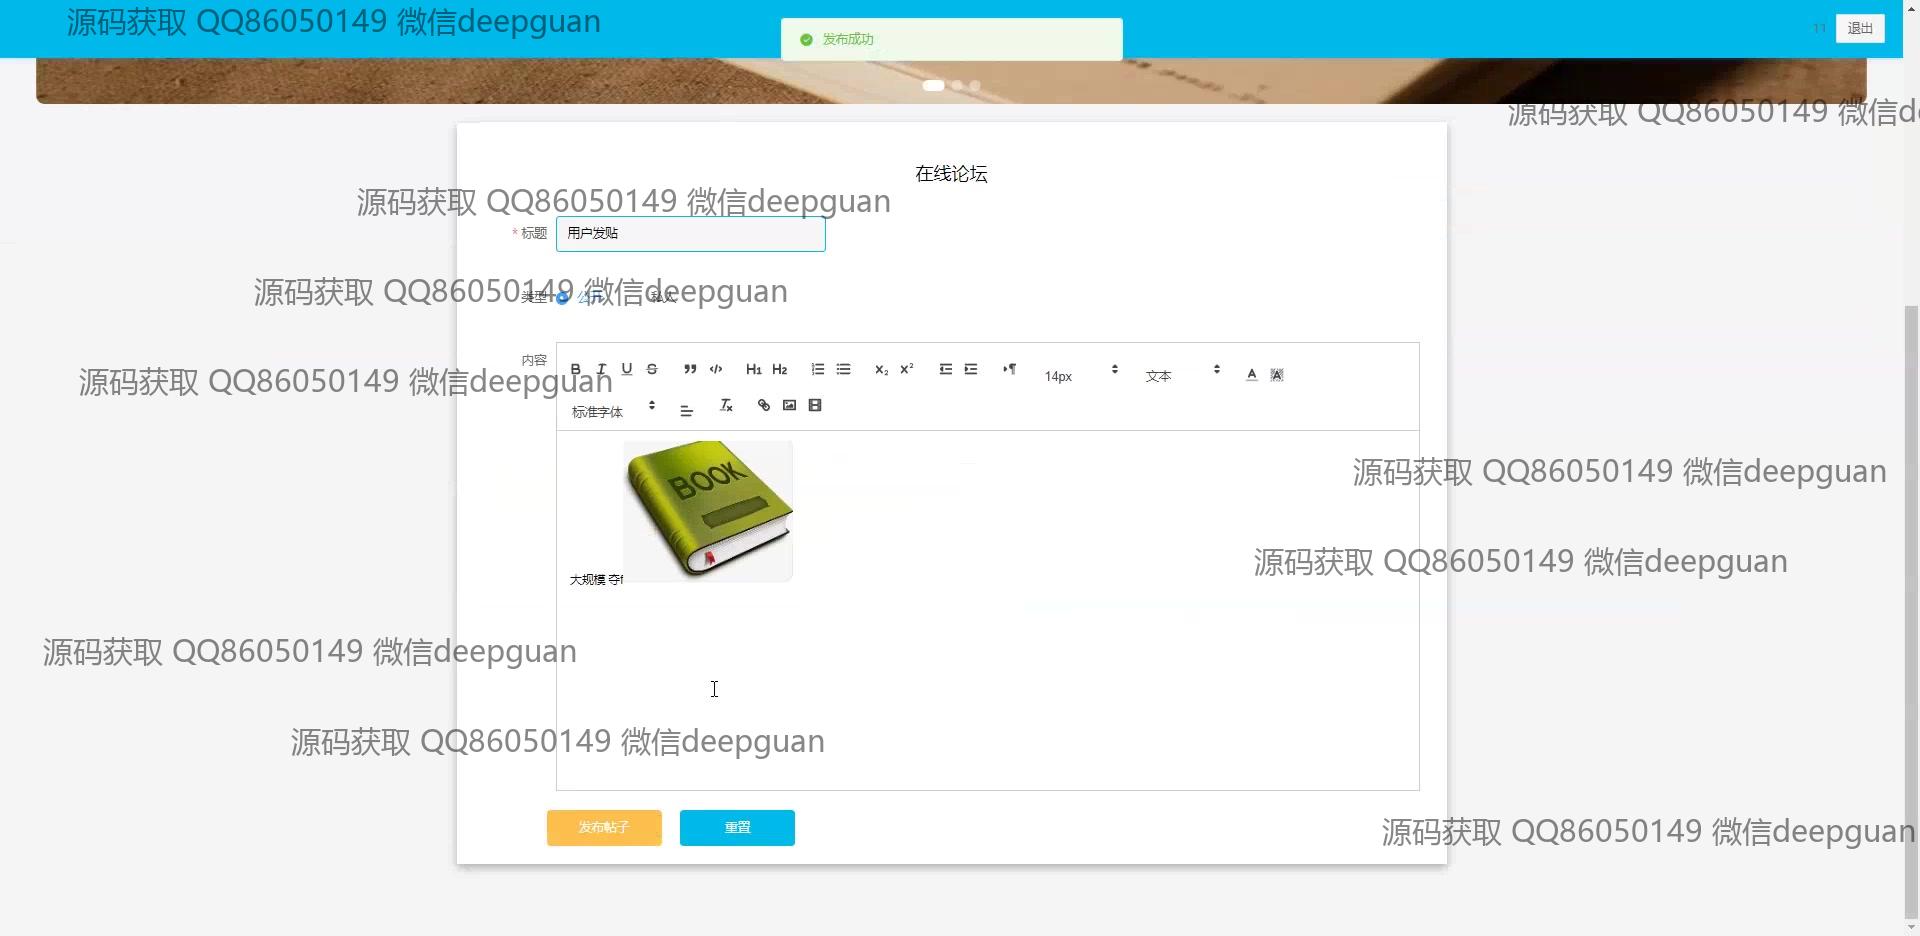Click the first carousel indicator dot
Viewport: 1920px width, 936px height.
click(933, 85)
